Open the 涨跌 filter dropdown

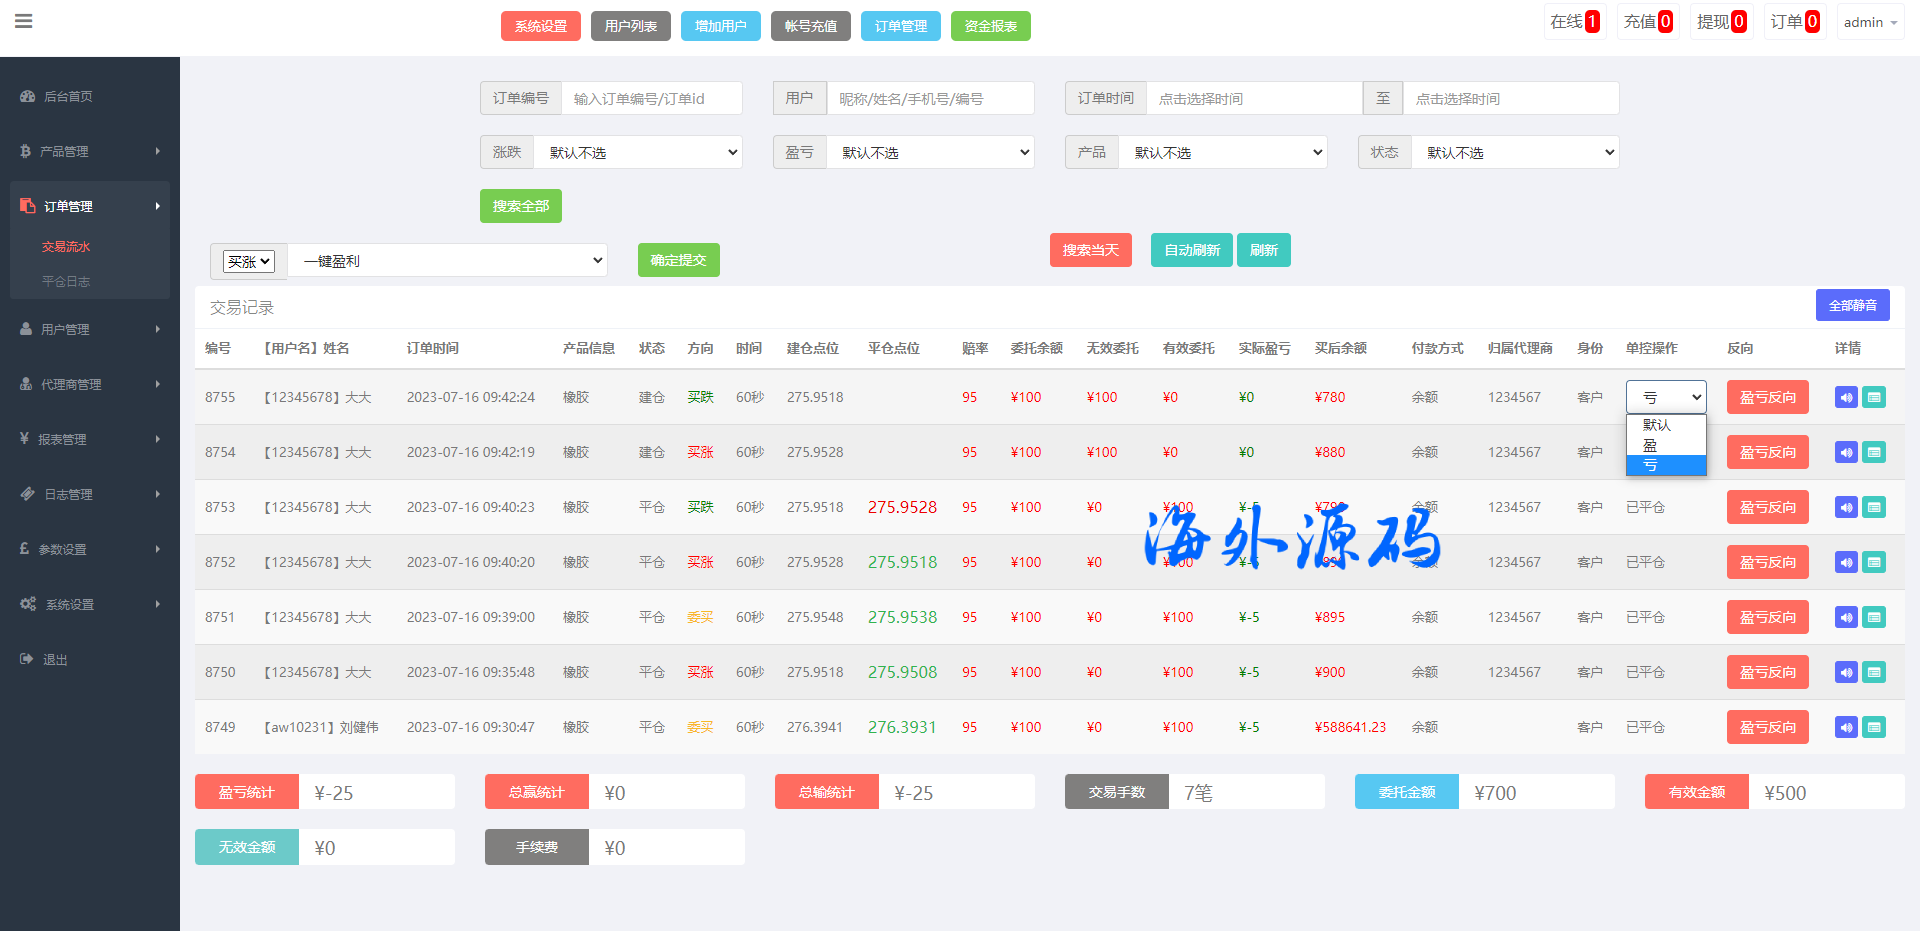[x=638, y=152]
